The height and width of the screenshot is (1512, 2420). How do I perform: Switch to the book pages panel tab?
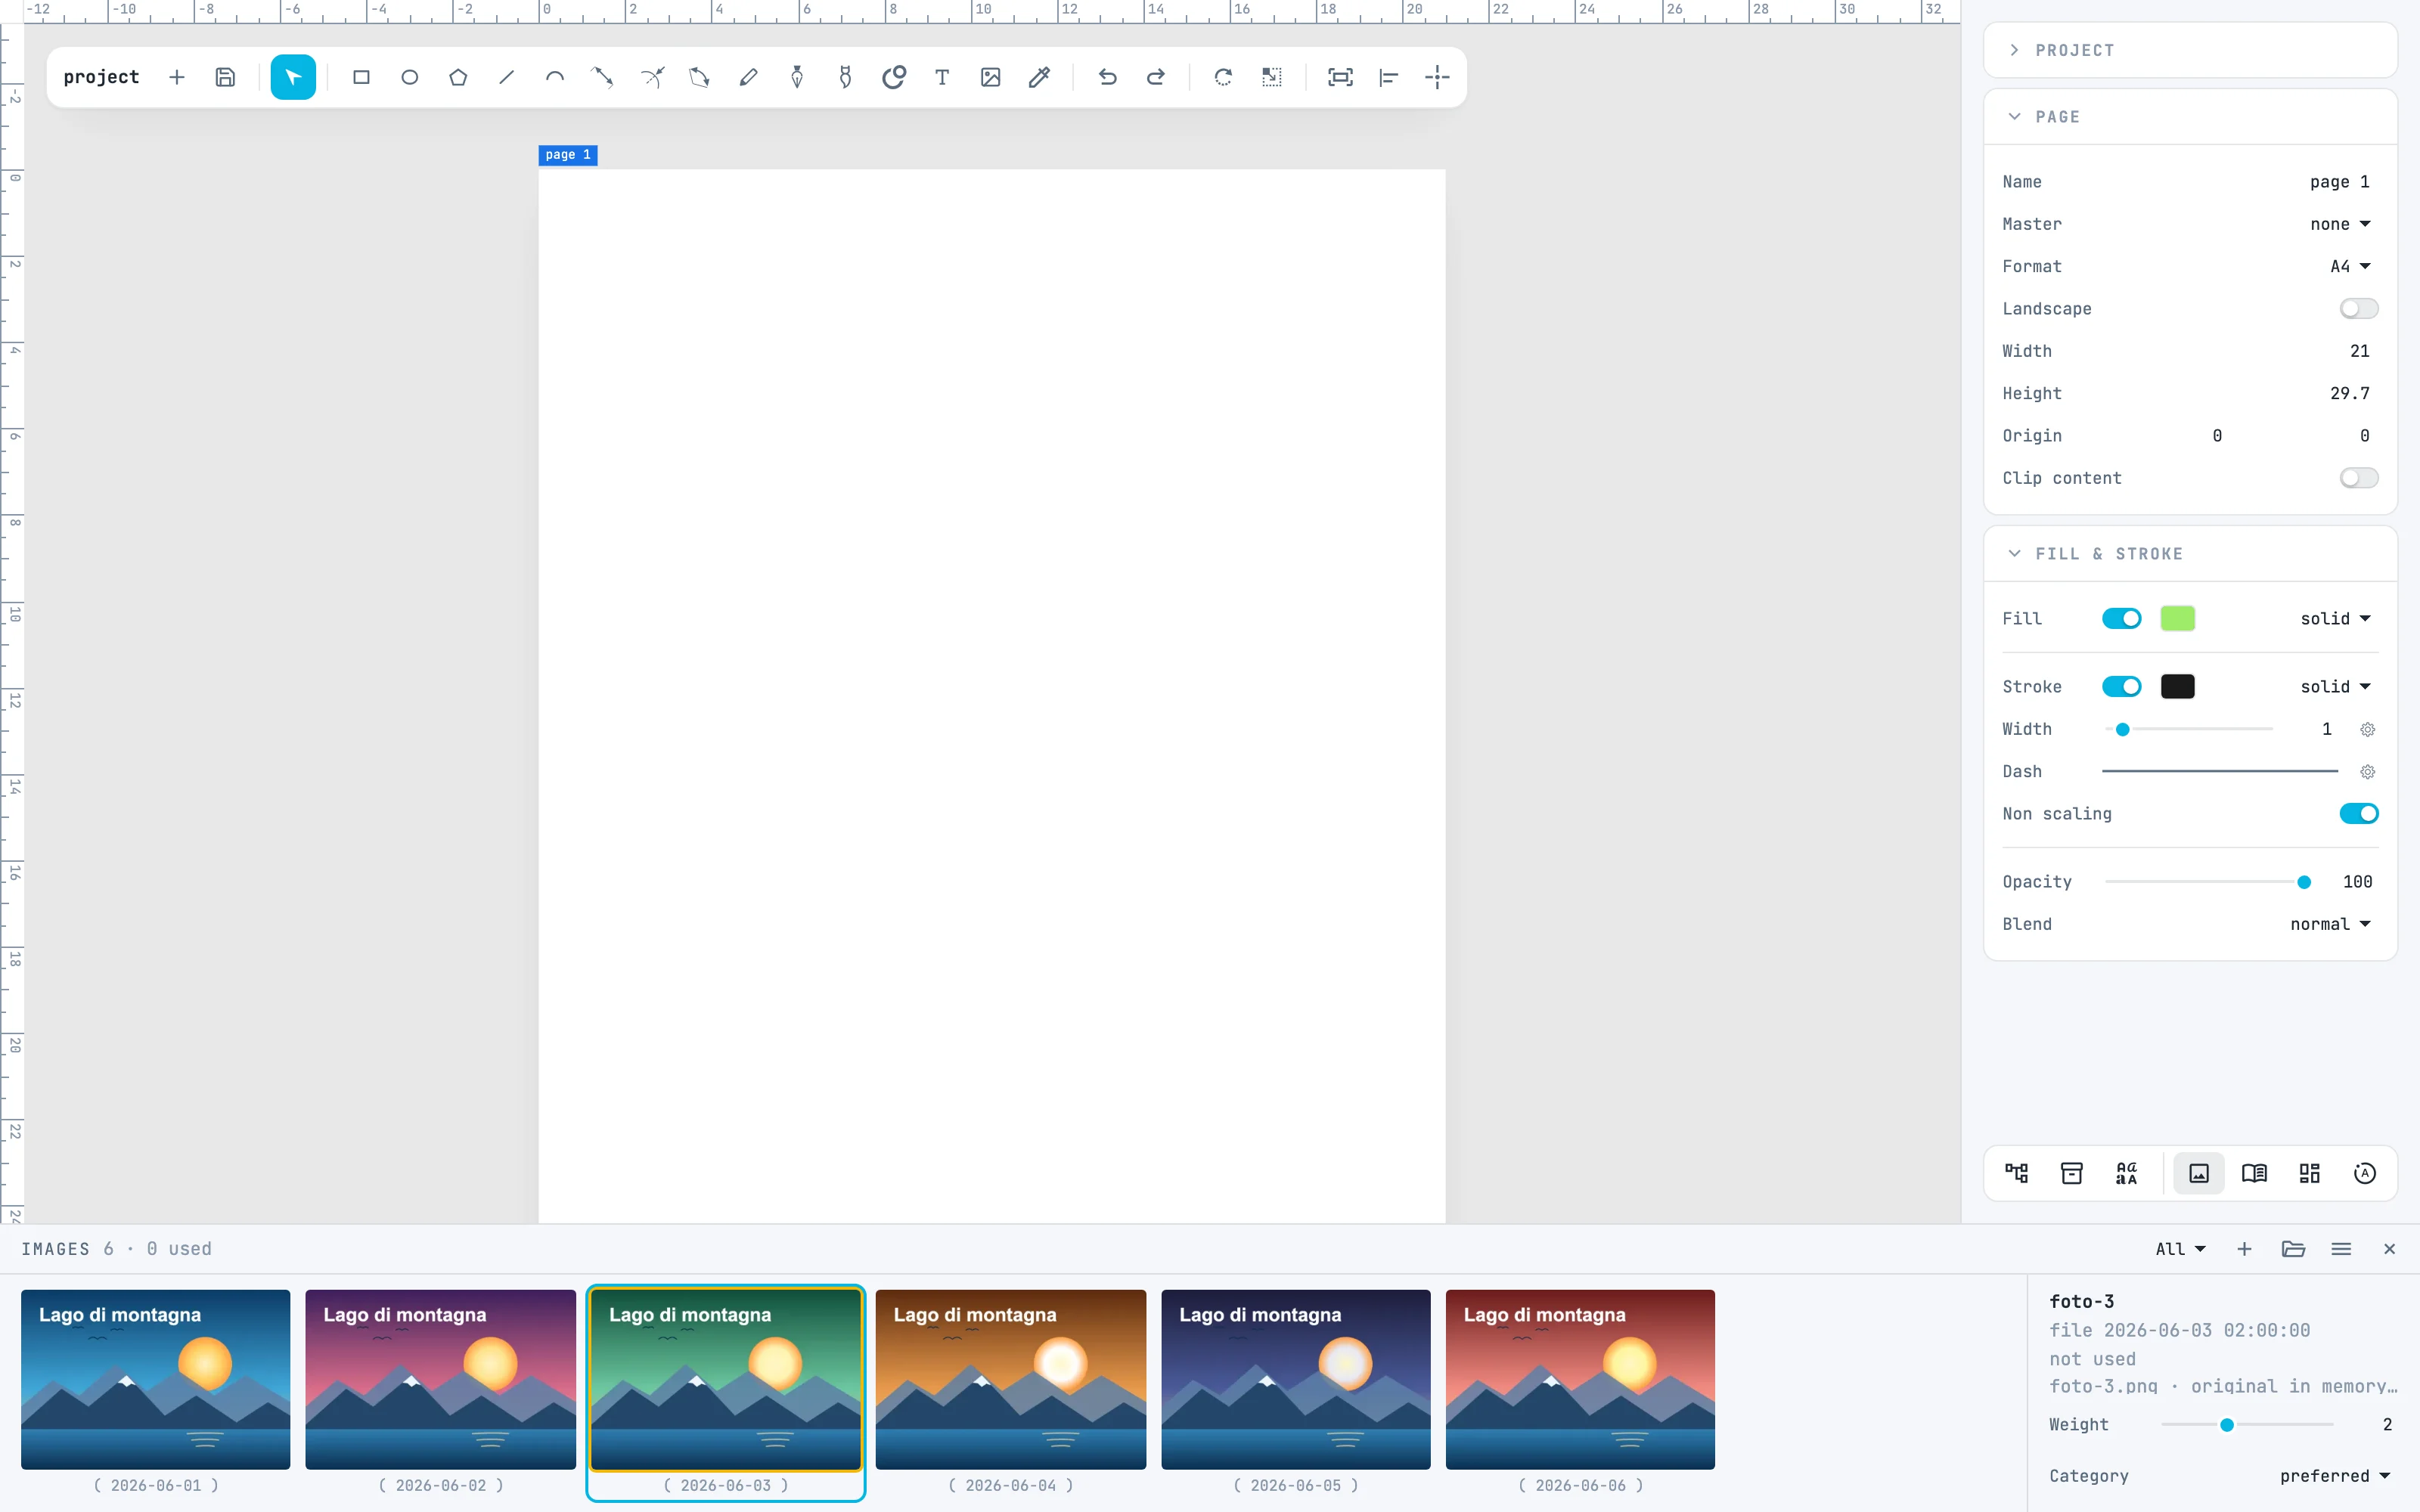pyautogui.click(x=2254, y=1173)
